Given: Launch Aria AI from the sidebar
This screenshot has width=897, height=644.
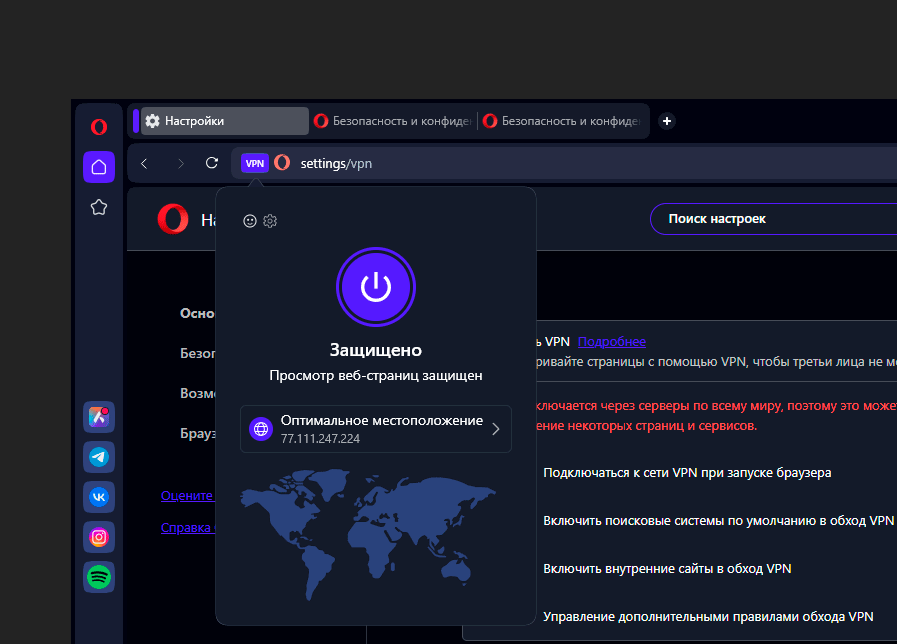Looking at the screenshot, I should (99, 417).
